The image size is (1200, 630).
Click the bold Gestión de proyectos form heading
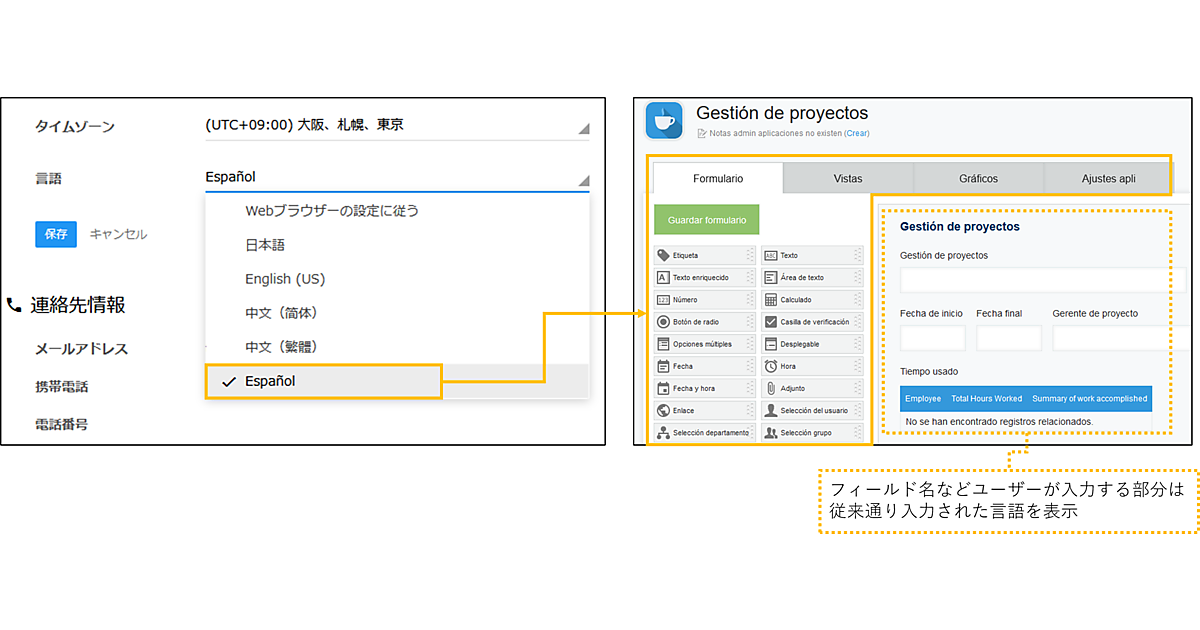[x=960, y=227]
